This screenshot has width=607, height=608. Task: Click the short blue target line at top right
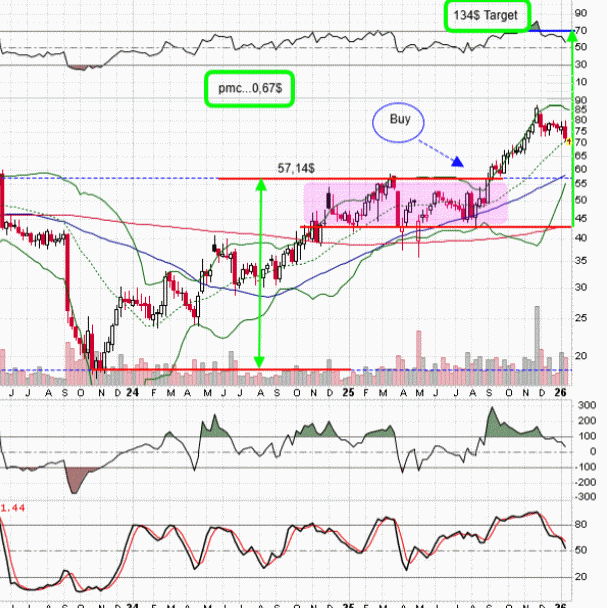[x=551, y=31]
